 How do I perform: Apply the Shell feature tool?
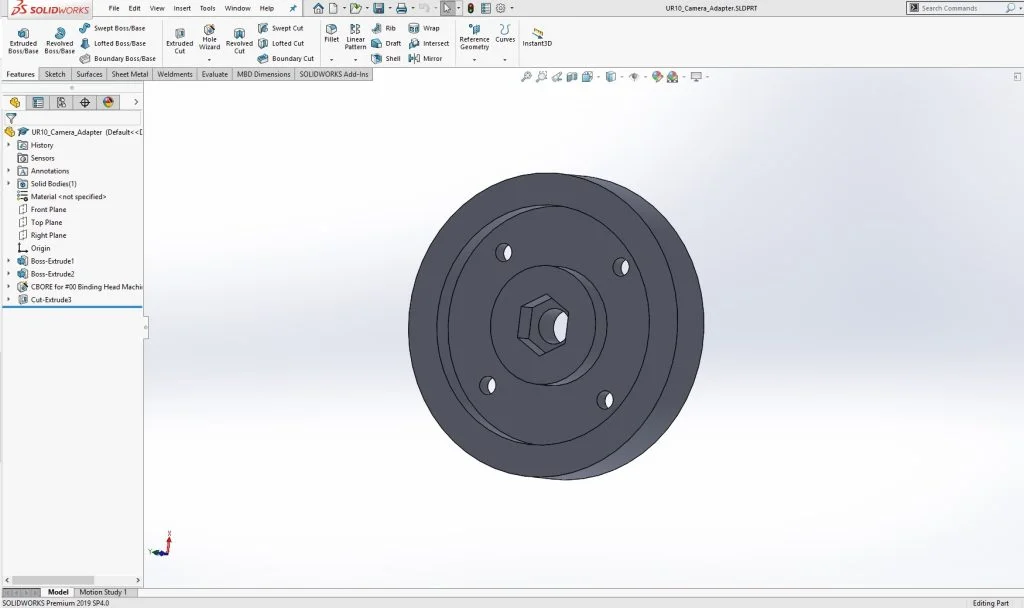tap(386, 58)
